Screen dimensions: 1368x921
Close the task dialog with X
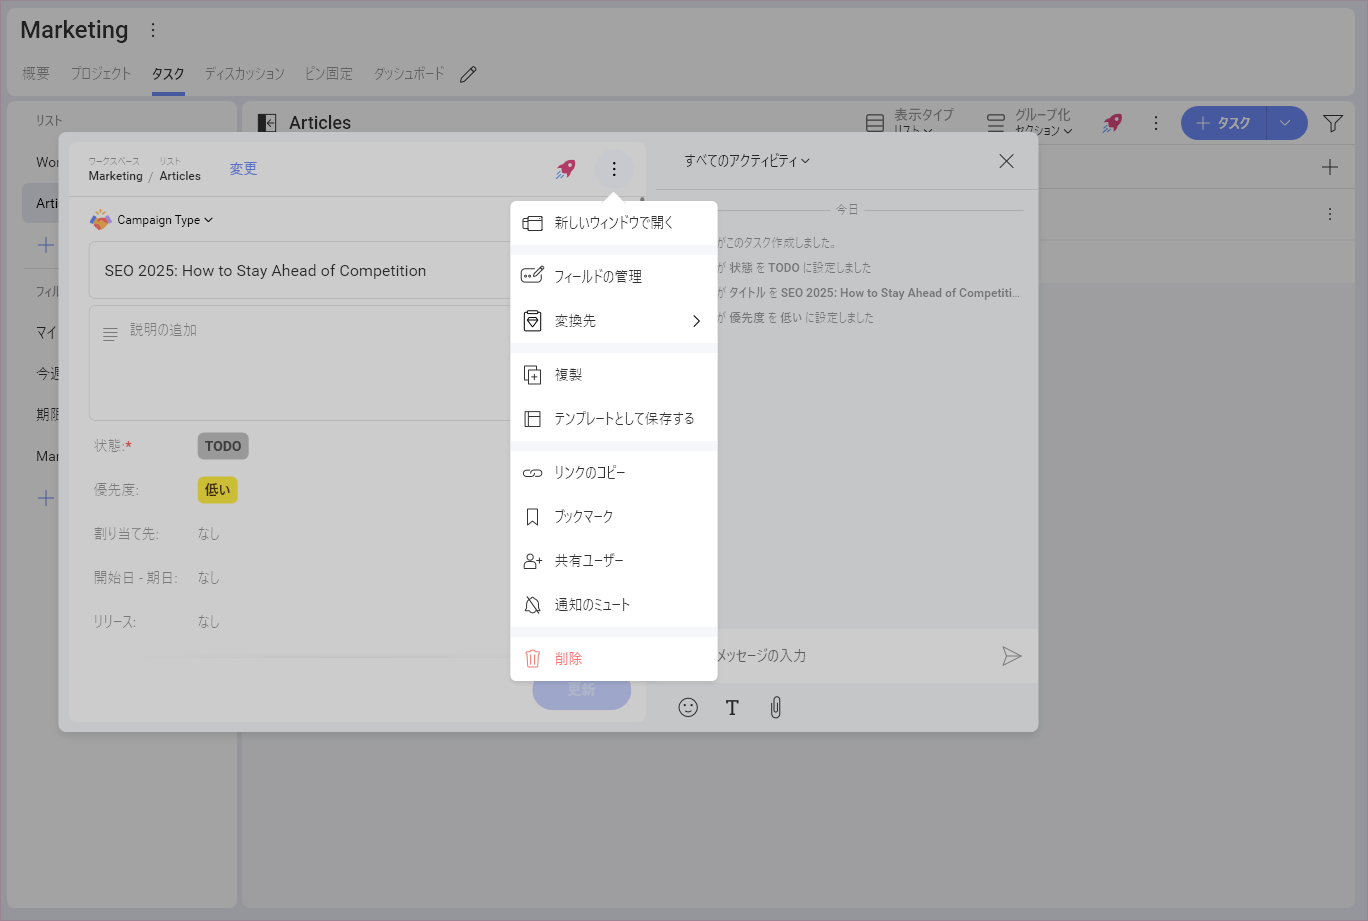1006,161
